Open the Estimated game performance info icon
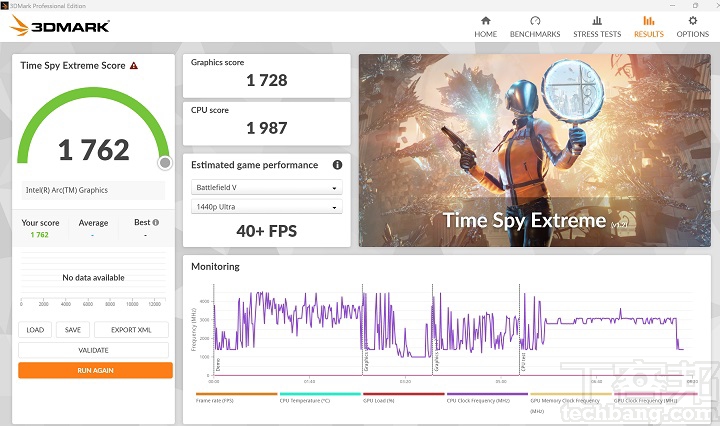The height and width of the screenshot is (426, 720). point(338,165)
